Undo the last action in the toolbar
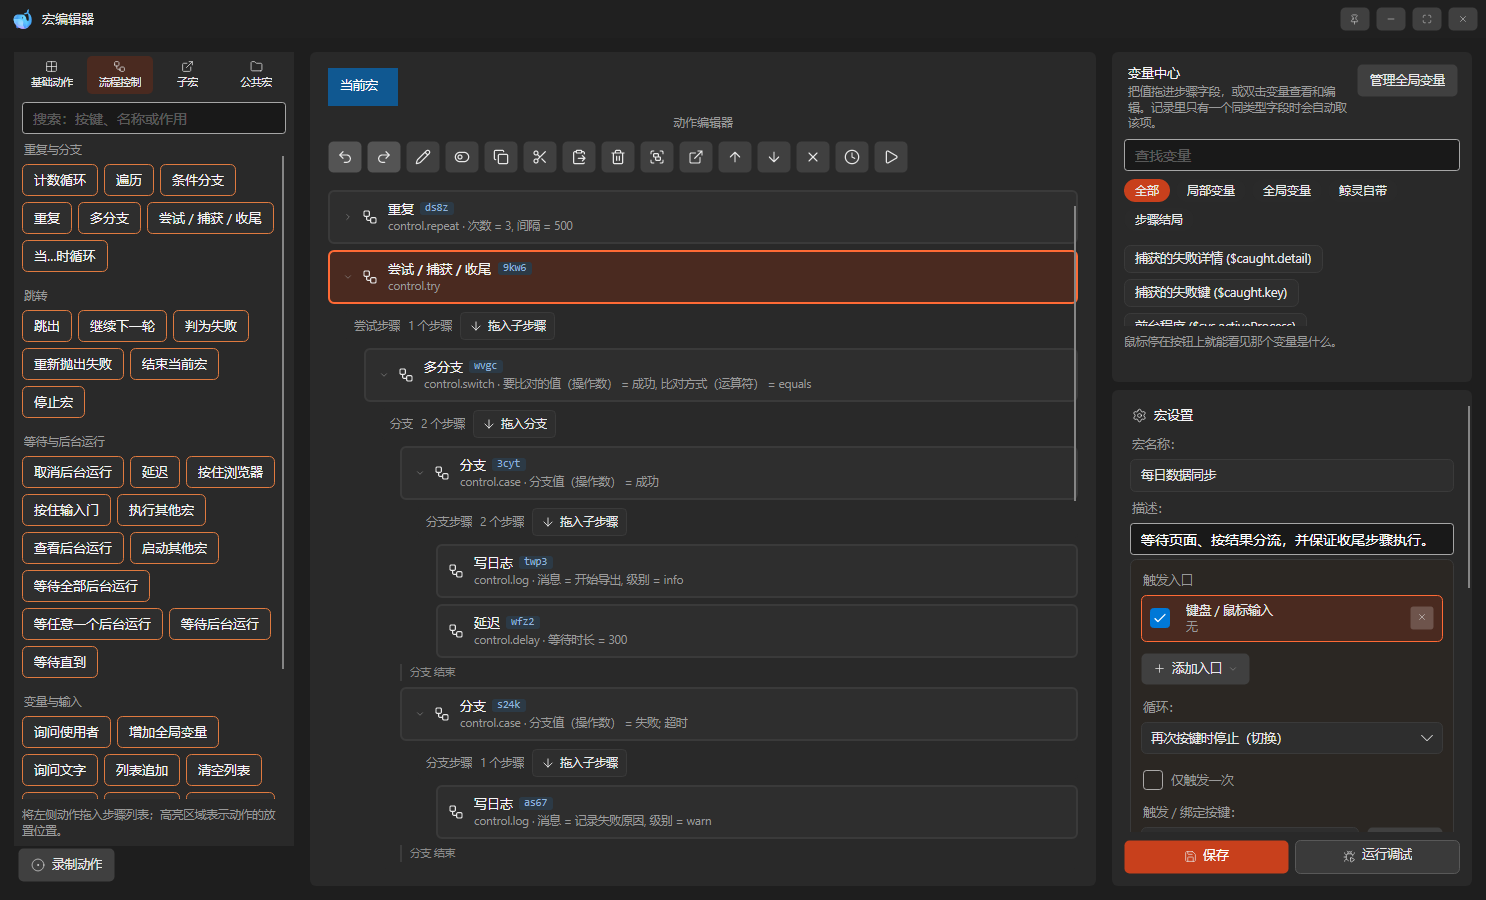The height and width of the screenshot is (900, 1486). pyautogui.click(x=345, y=157)
